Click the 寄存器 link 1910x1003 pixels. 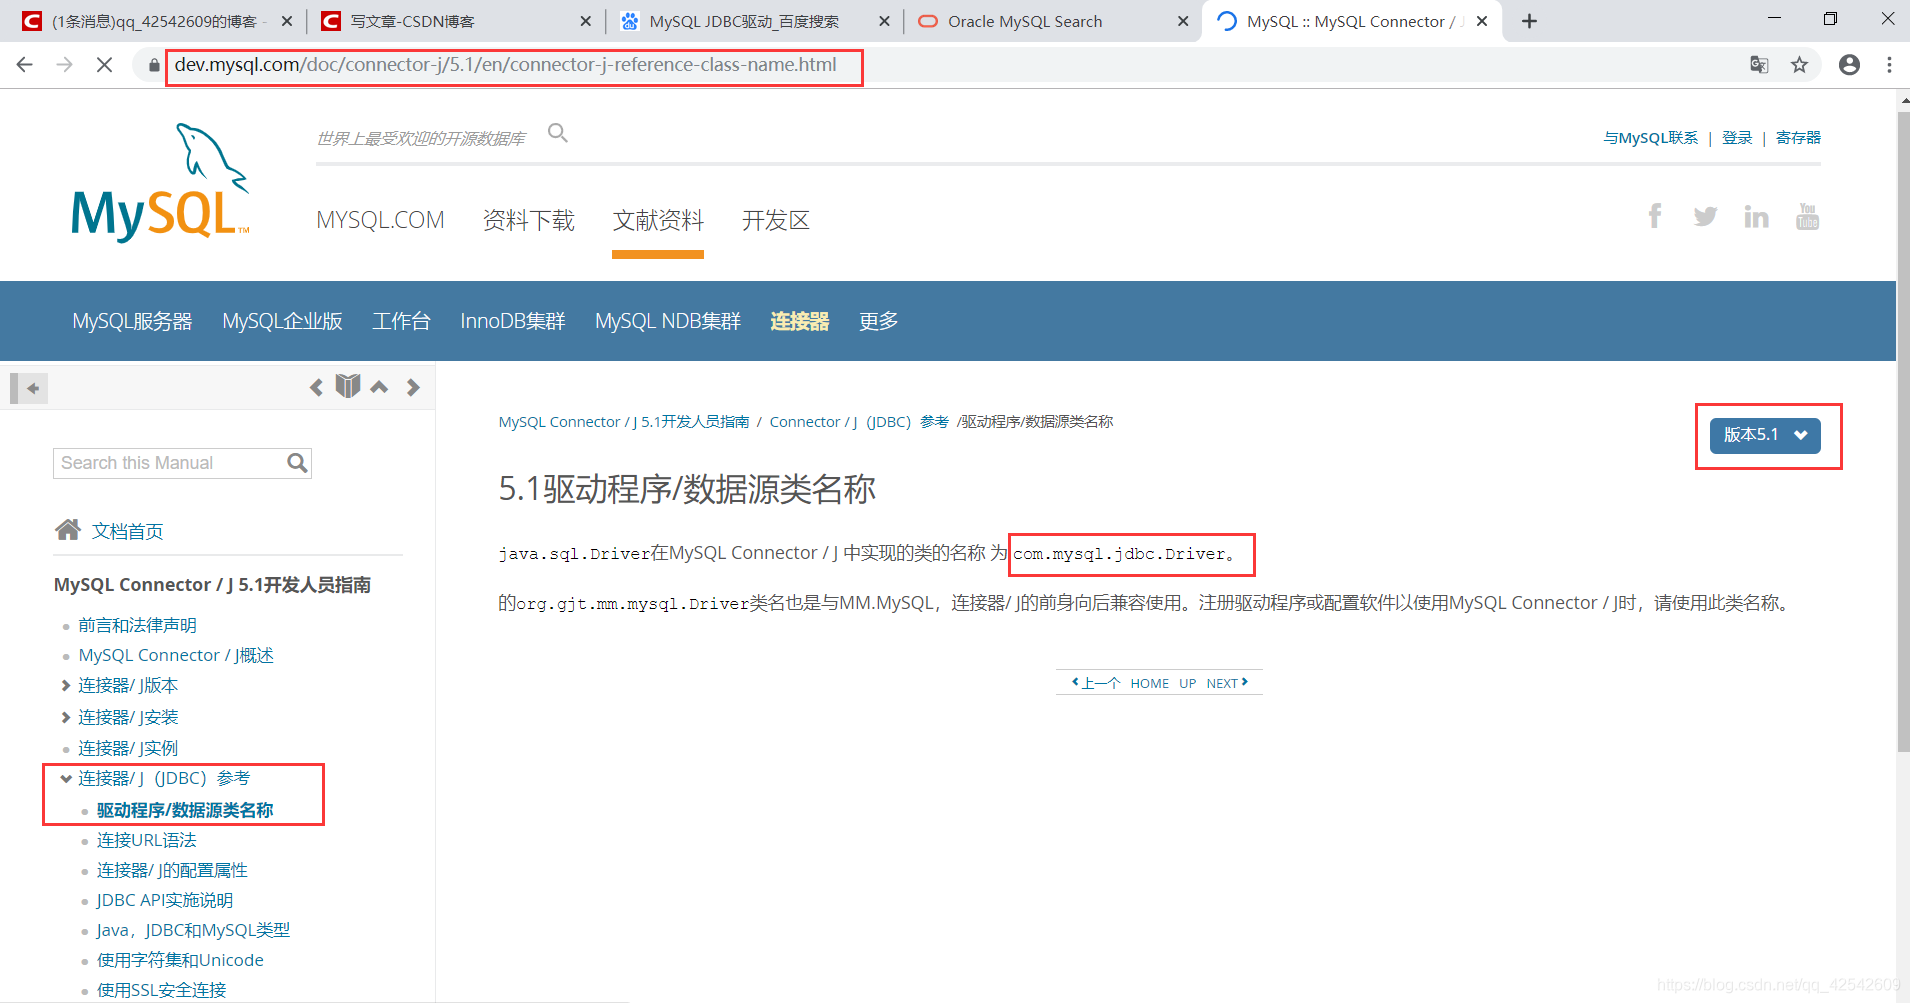pos(1798,138)
